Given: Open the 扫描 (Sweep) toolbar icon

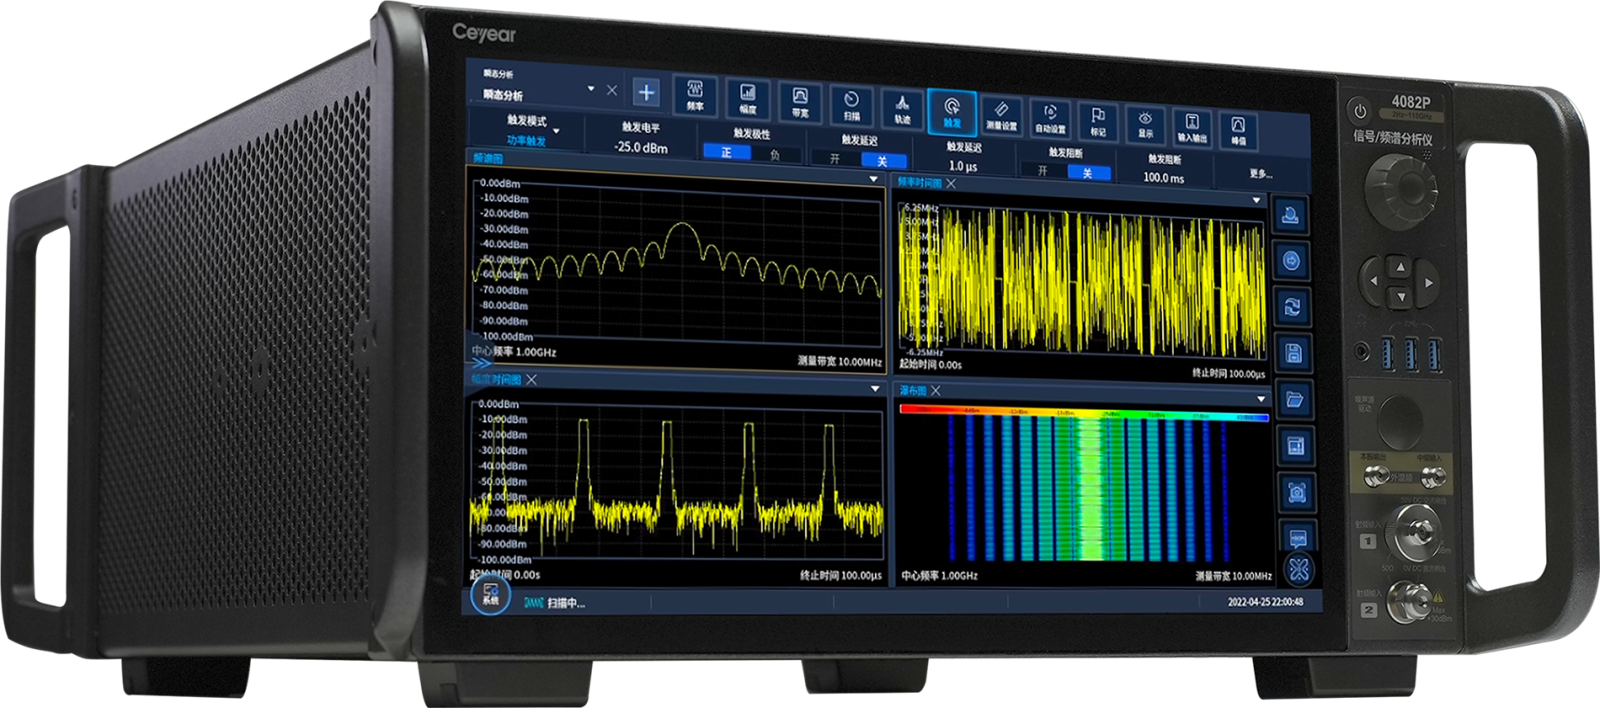Looking at the screenshot, I should tap(851, 105).
